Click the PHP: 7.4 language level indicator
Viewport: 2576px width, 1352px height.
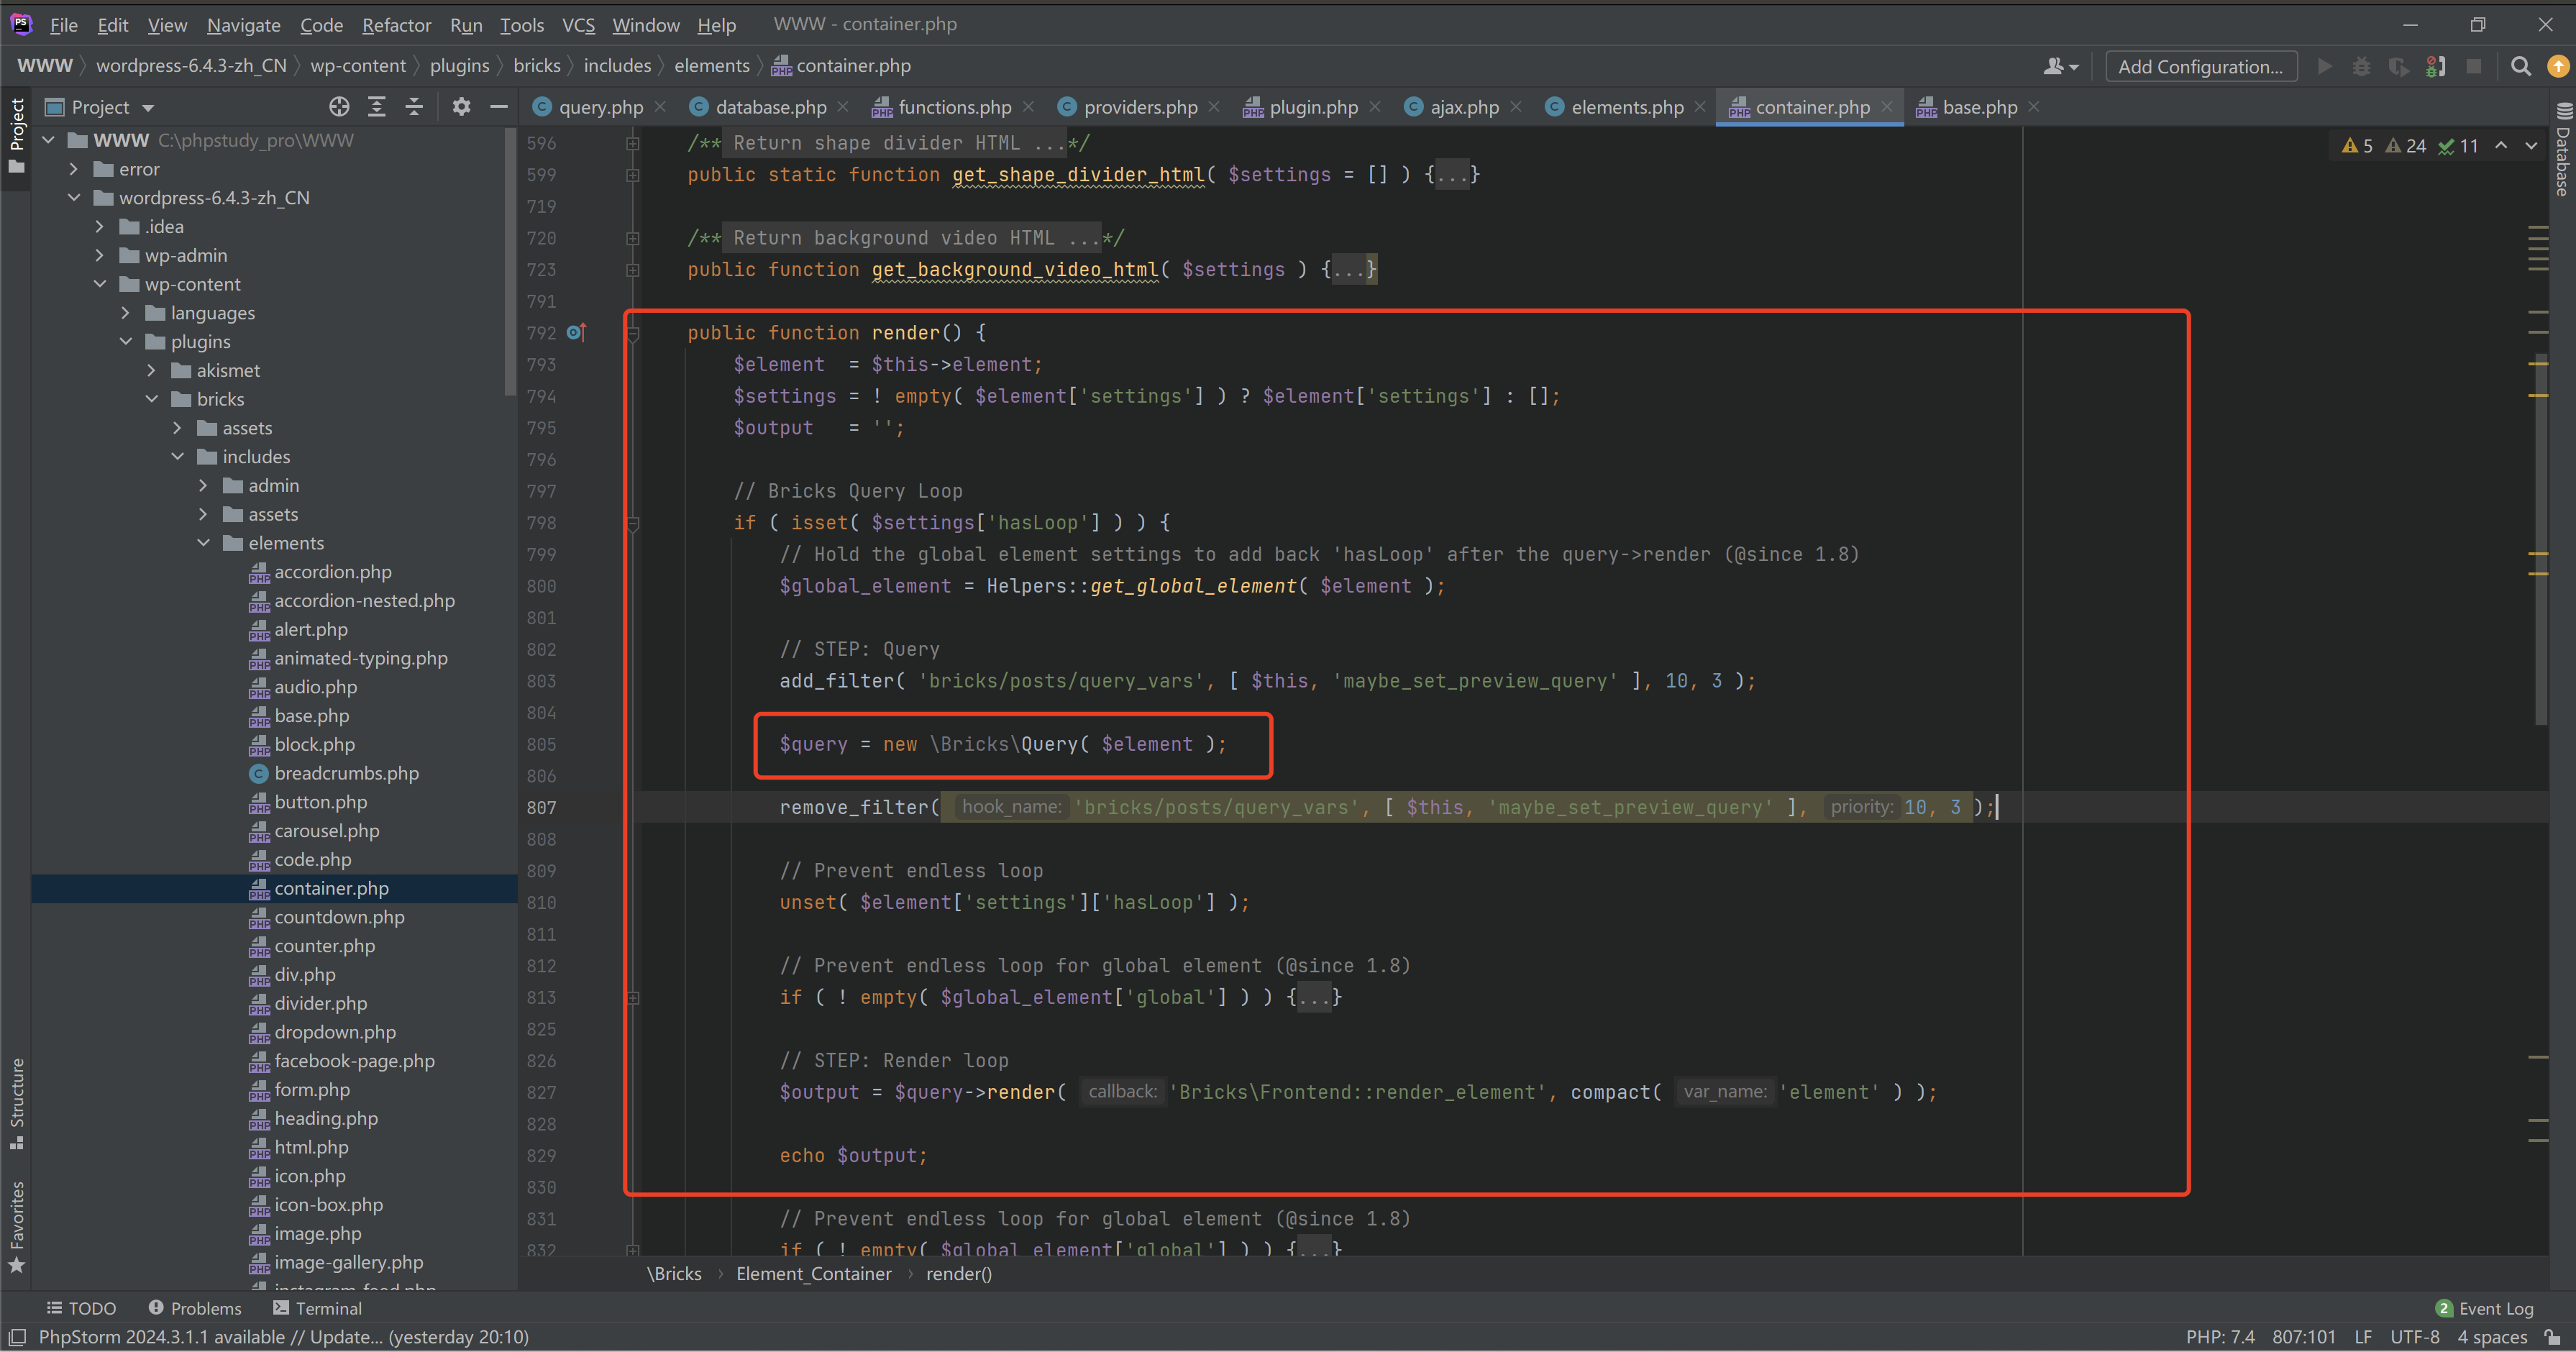pyautogui.click(x=2220, y=1337)
